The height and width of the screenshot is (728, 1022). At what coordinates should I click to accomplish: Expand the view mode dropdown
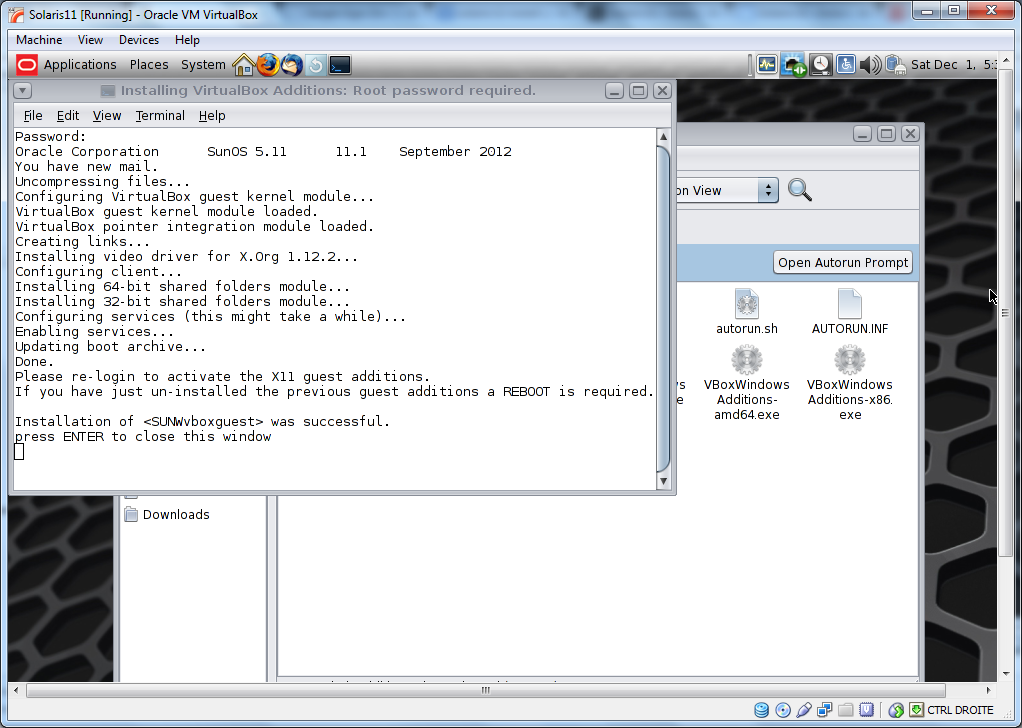pyautogui.click(x=767, y=190)
